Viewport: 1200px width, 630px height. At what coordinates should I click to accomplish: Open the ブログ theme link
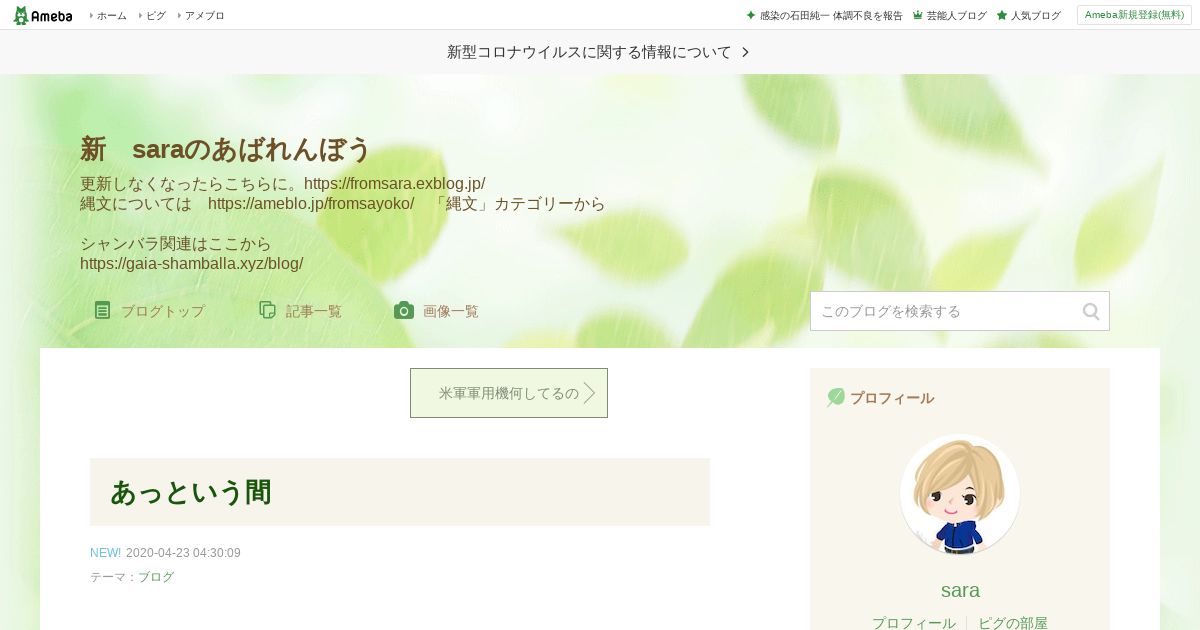(x=156, y=577)
